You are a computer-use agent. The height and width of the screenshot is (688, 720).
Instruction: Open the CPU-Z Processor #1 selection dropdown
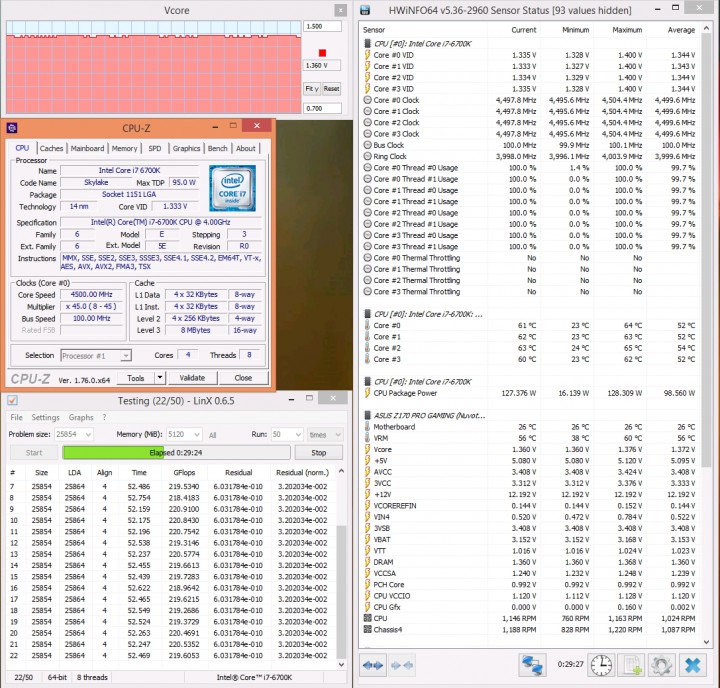point(125,355)
